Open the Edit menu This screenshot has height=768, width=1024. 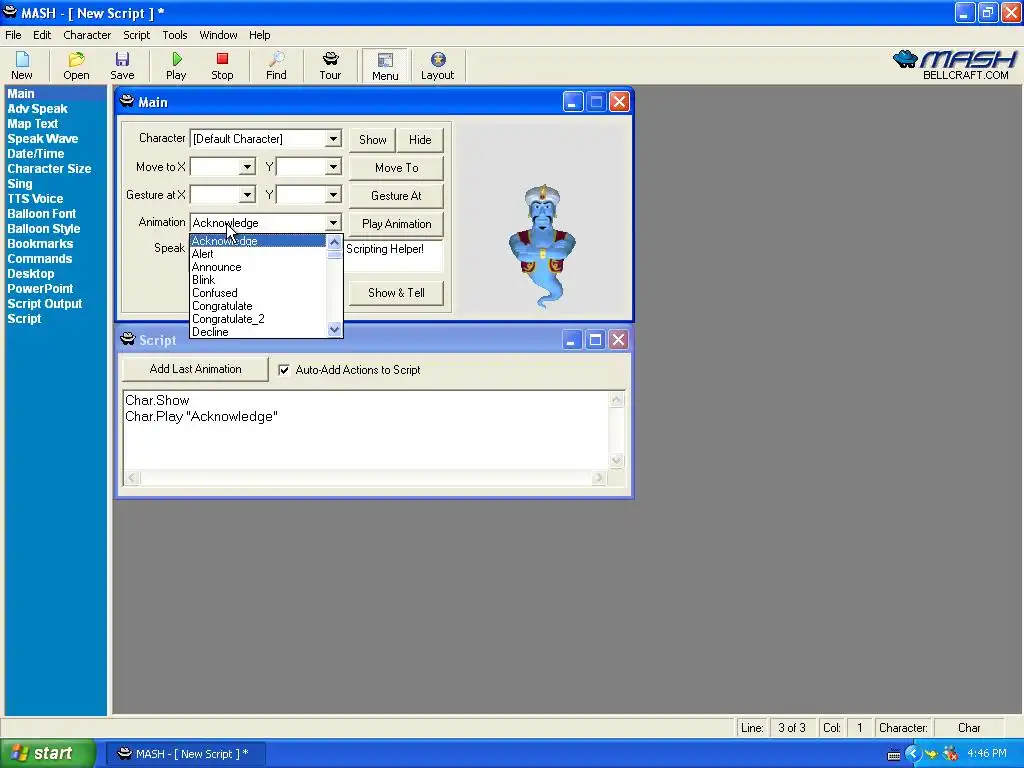coord(42,35)
